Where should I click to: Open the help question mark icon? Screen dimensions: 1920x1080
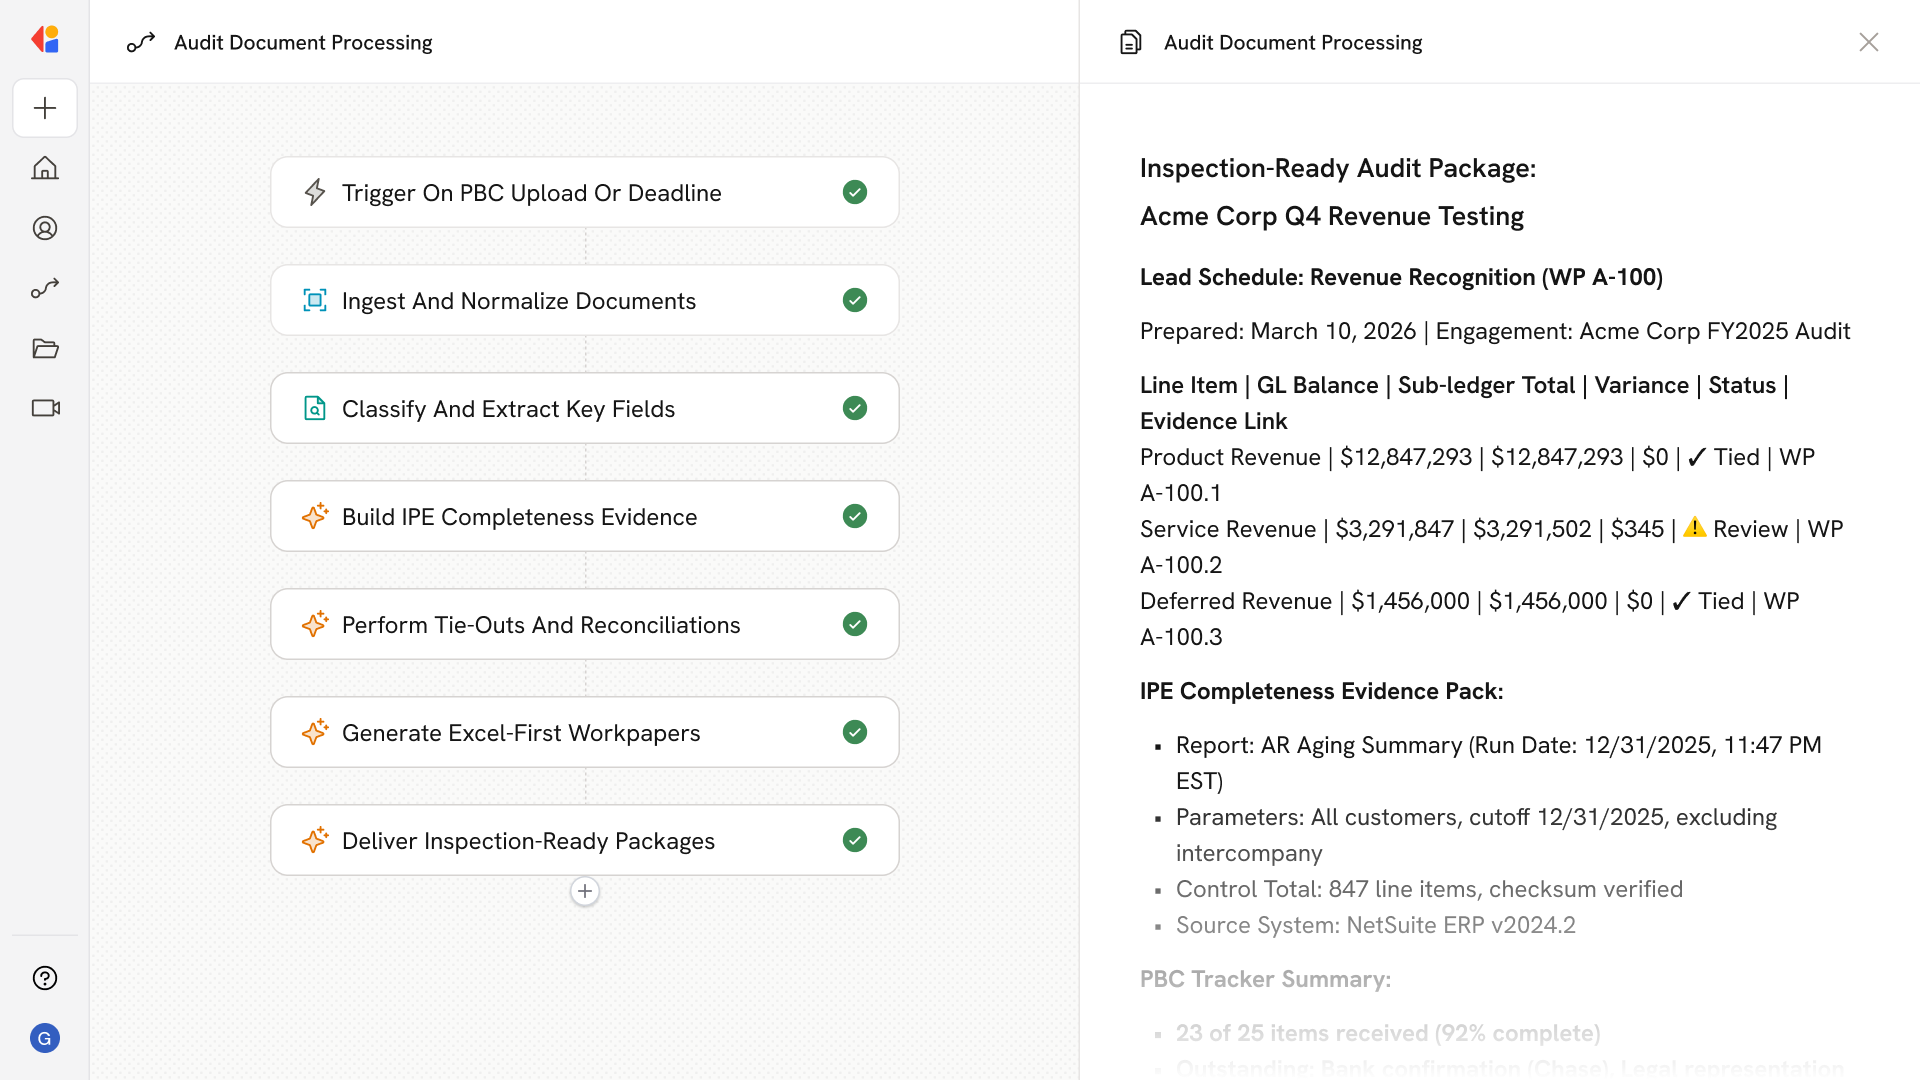click(45, 978)
